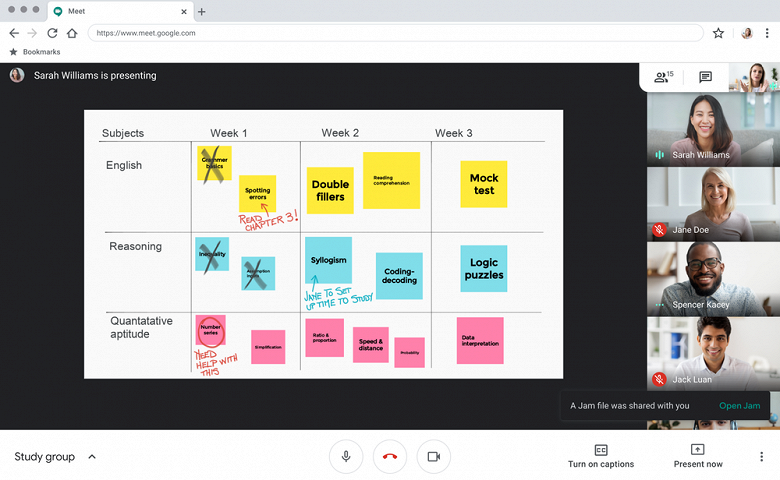The image size is (780, 480).
Task: Expand the Study group meeting details
Action: (x=92, y=457)
